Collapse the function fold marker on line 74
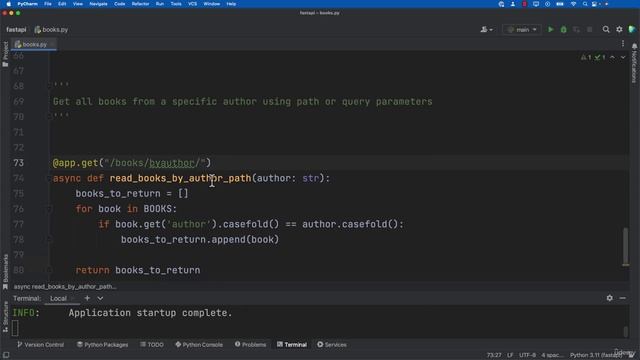 (49, 178)
